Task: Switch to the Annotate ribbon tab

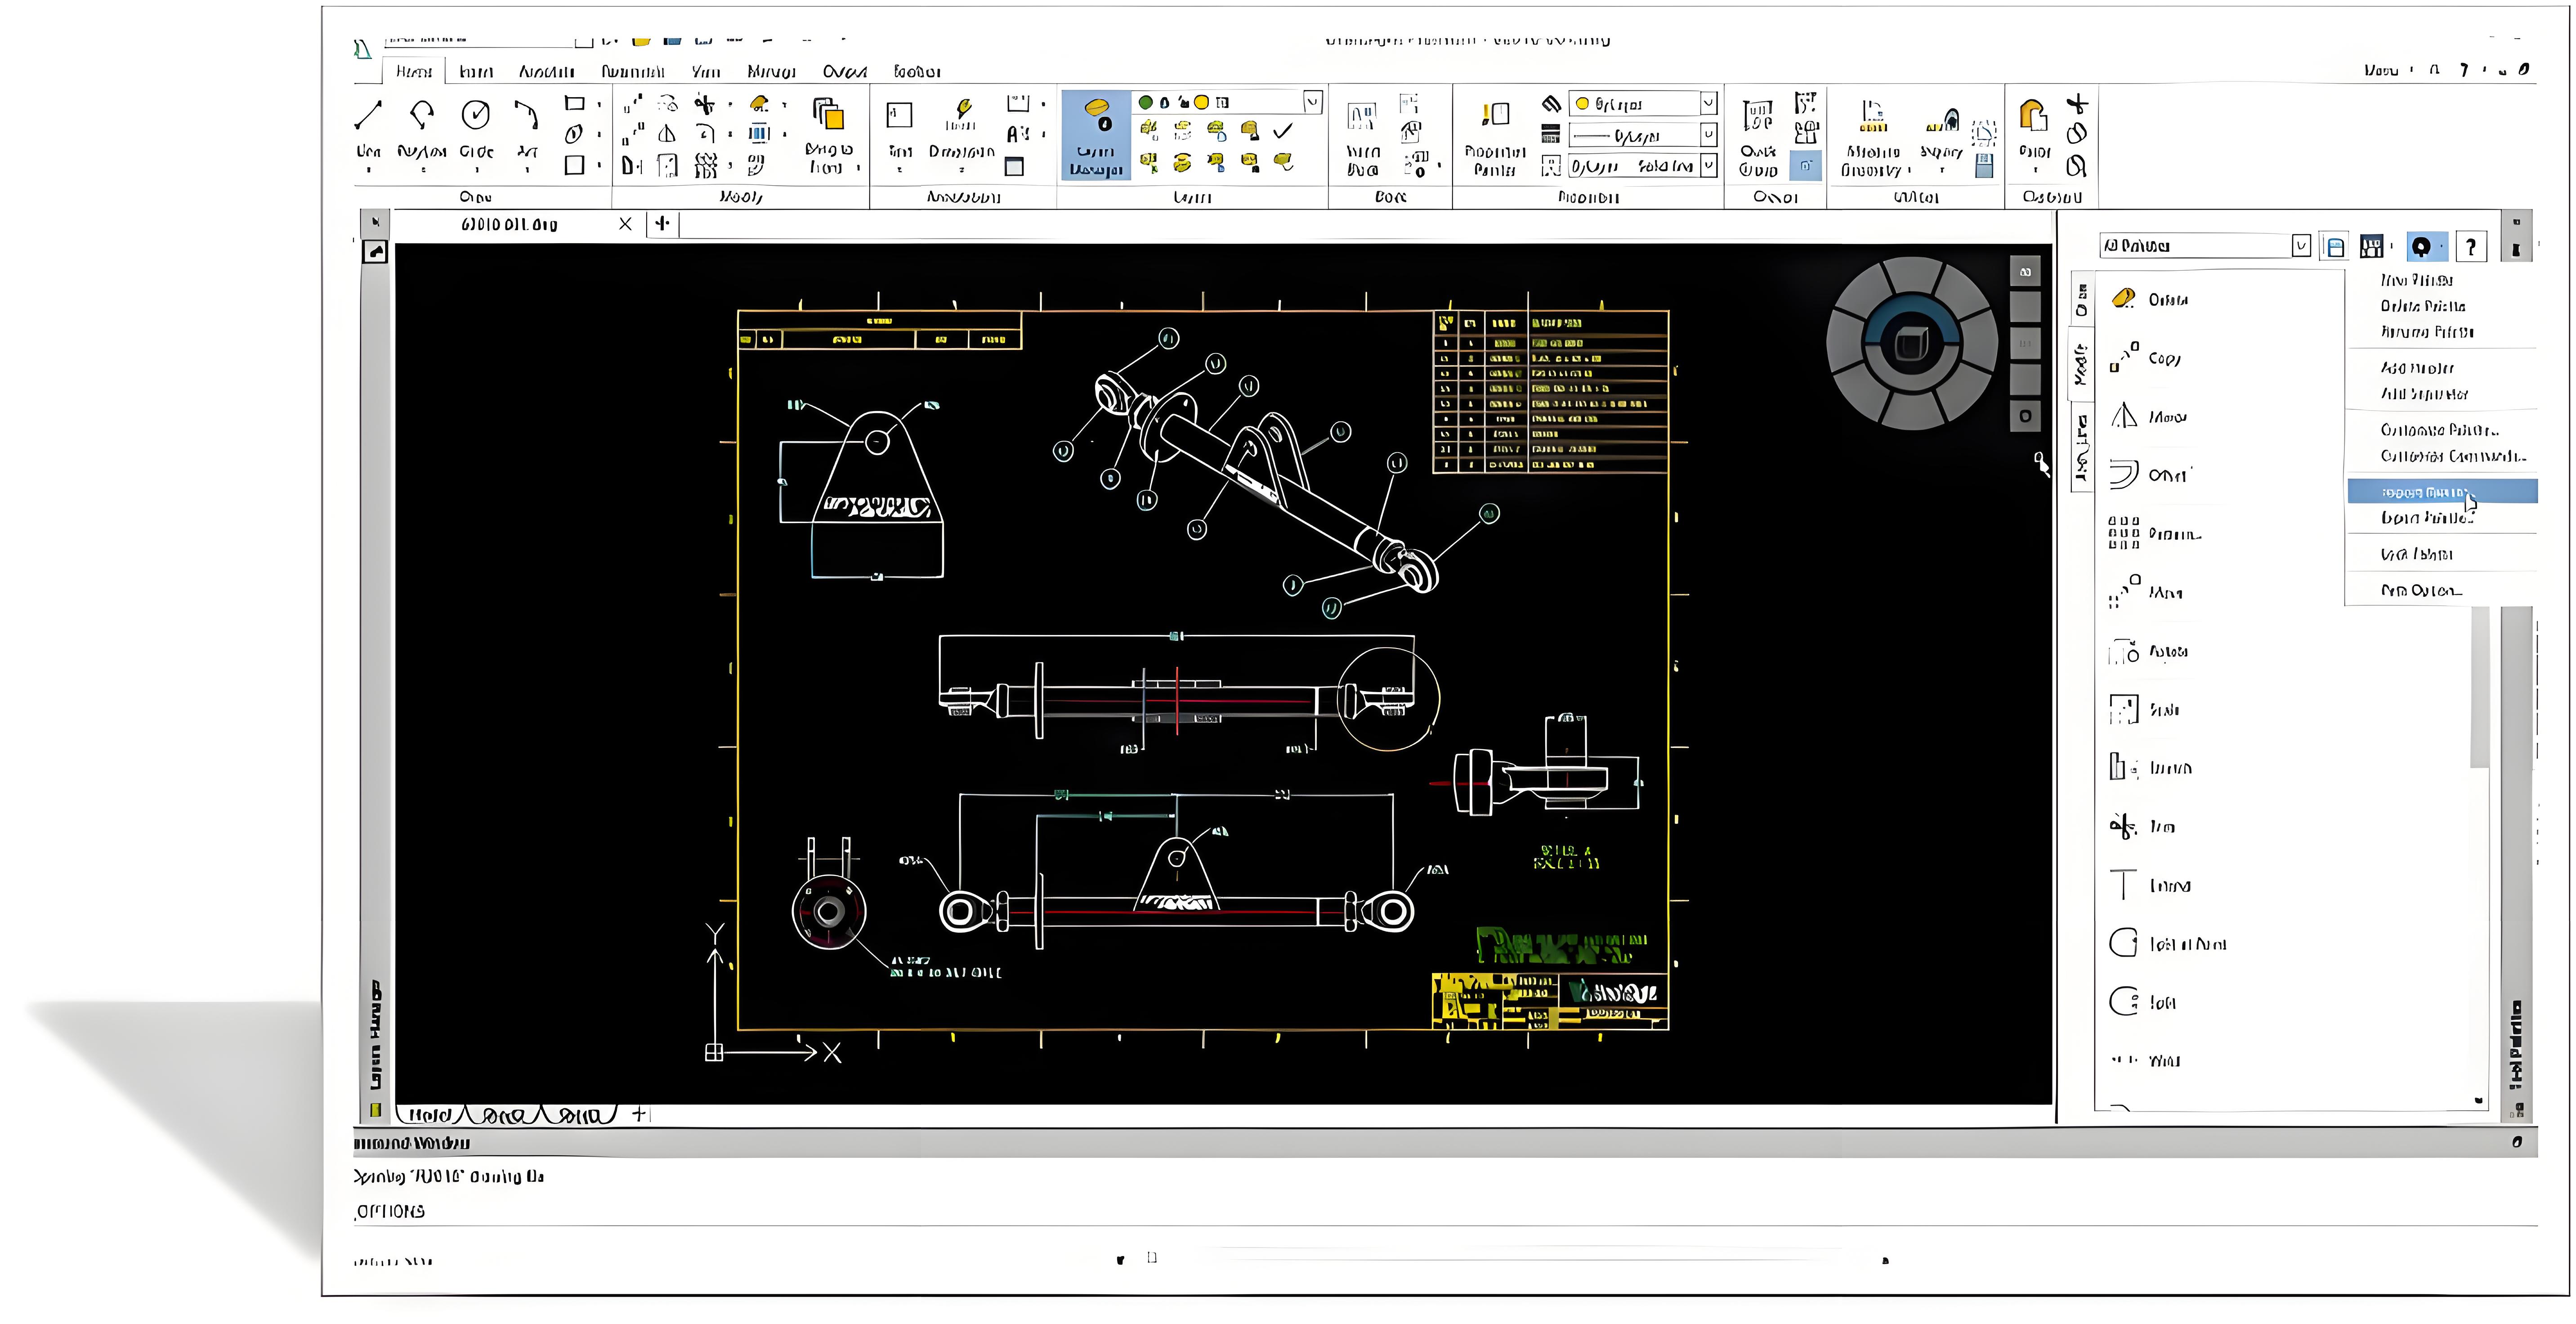Action: click(546, 72)
